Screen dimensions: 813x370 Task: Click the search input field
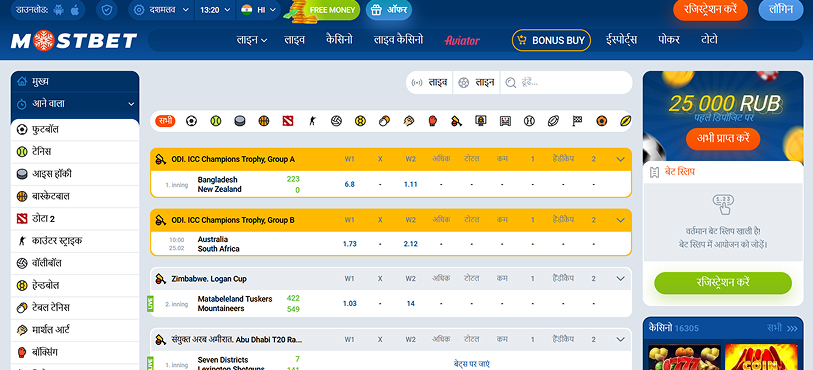click(x=566, y=82)
